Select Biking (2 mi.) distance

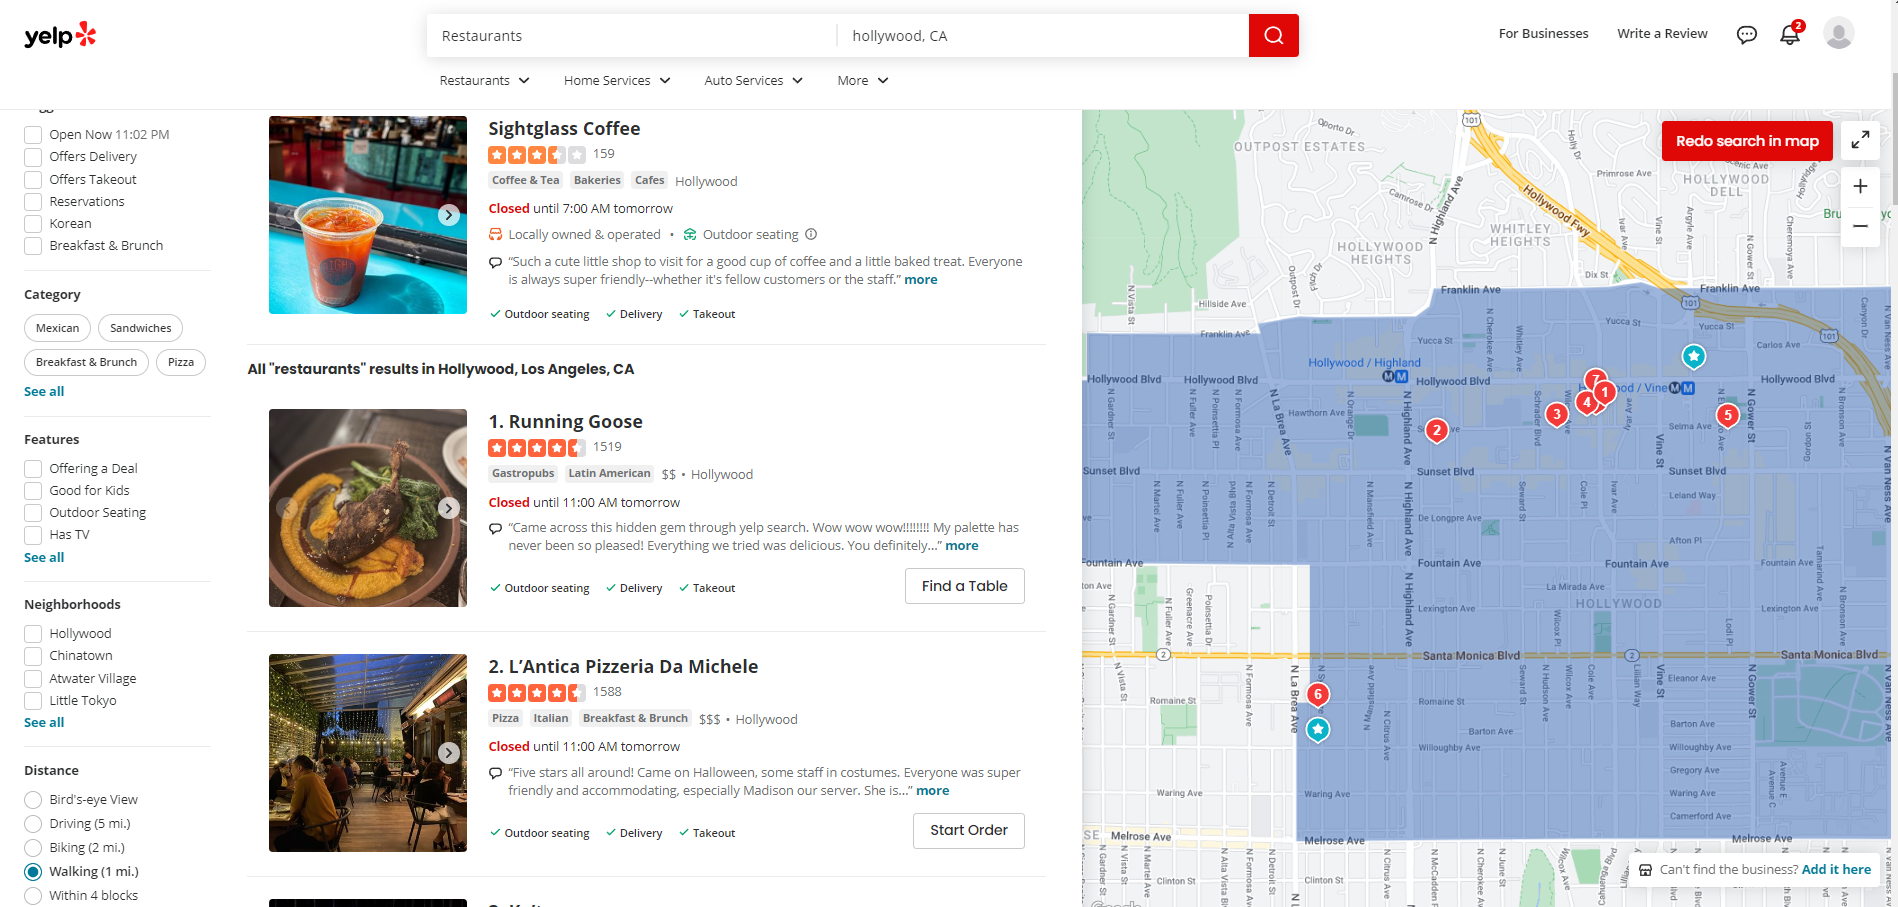[x=33, y=848]
